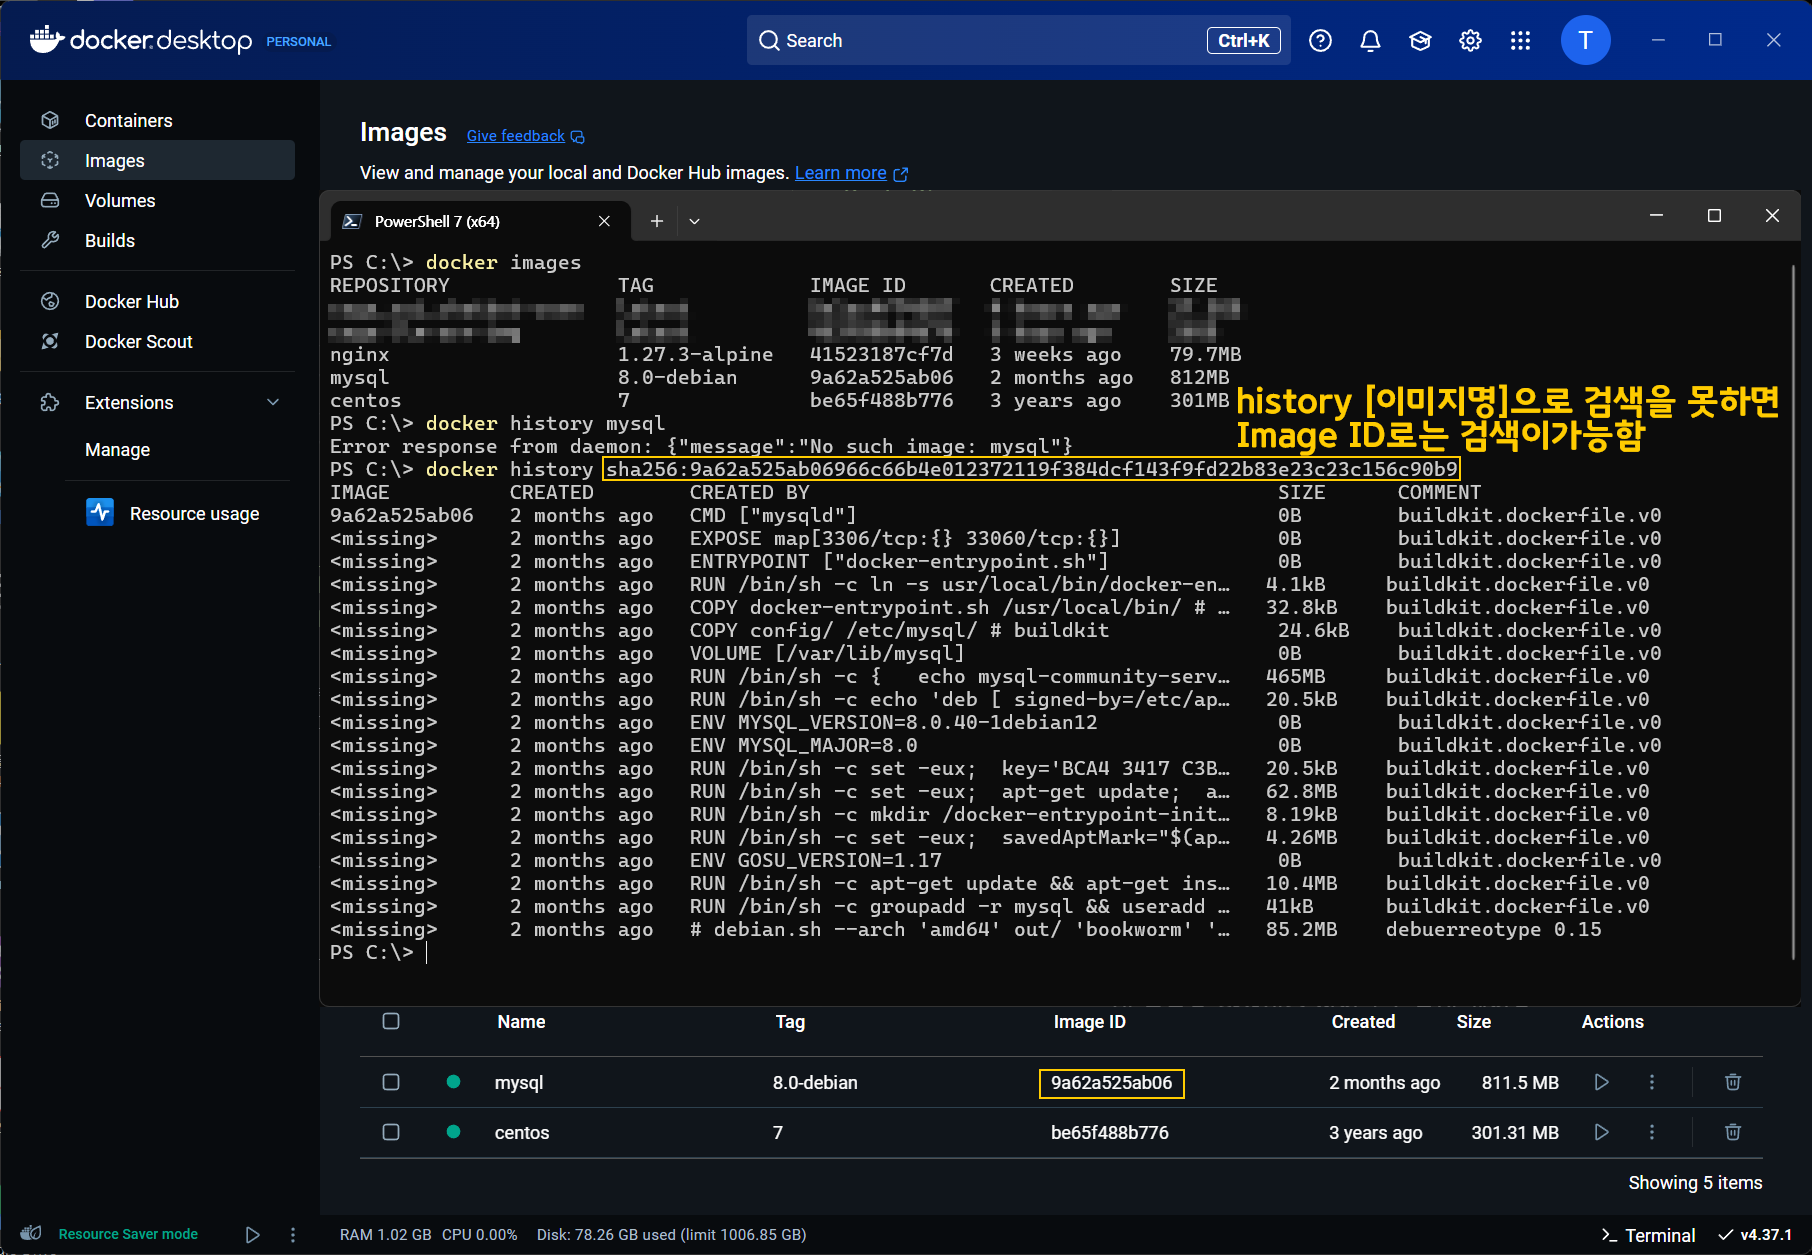Click the Docker Hub sidebar icon
Image resolution: width=1812 pixels, height=1255 pixels.
point(50,302)
